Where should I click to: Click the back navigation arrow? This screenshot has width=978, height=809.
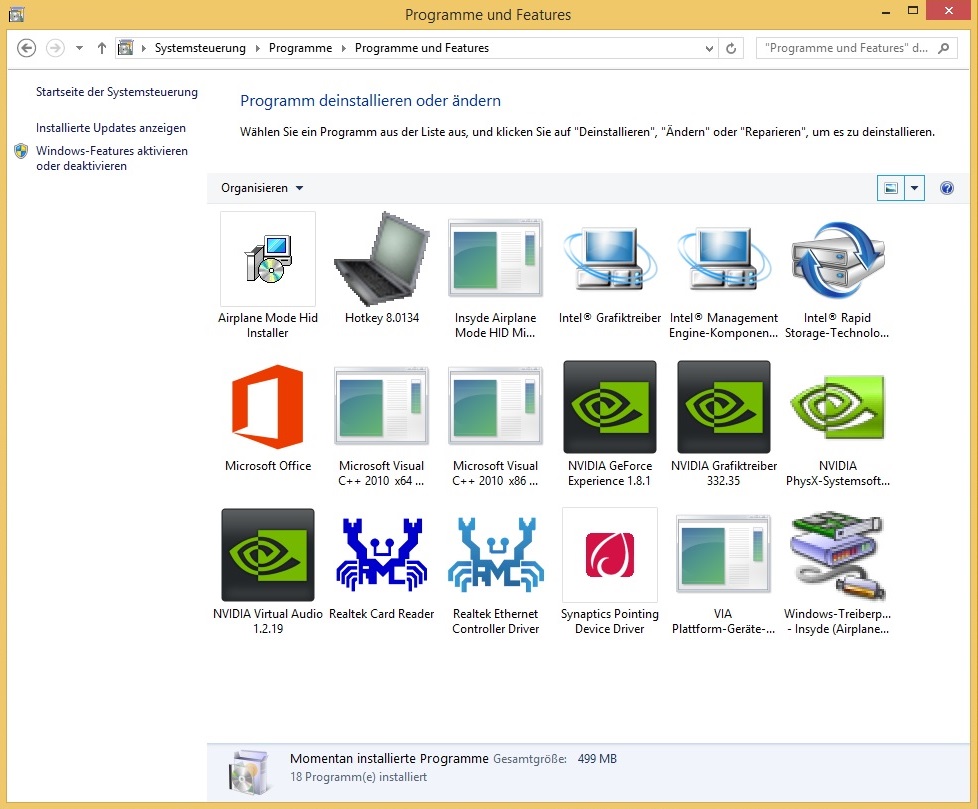(x=26, y=48)
